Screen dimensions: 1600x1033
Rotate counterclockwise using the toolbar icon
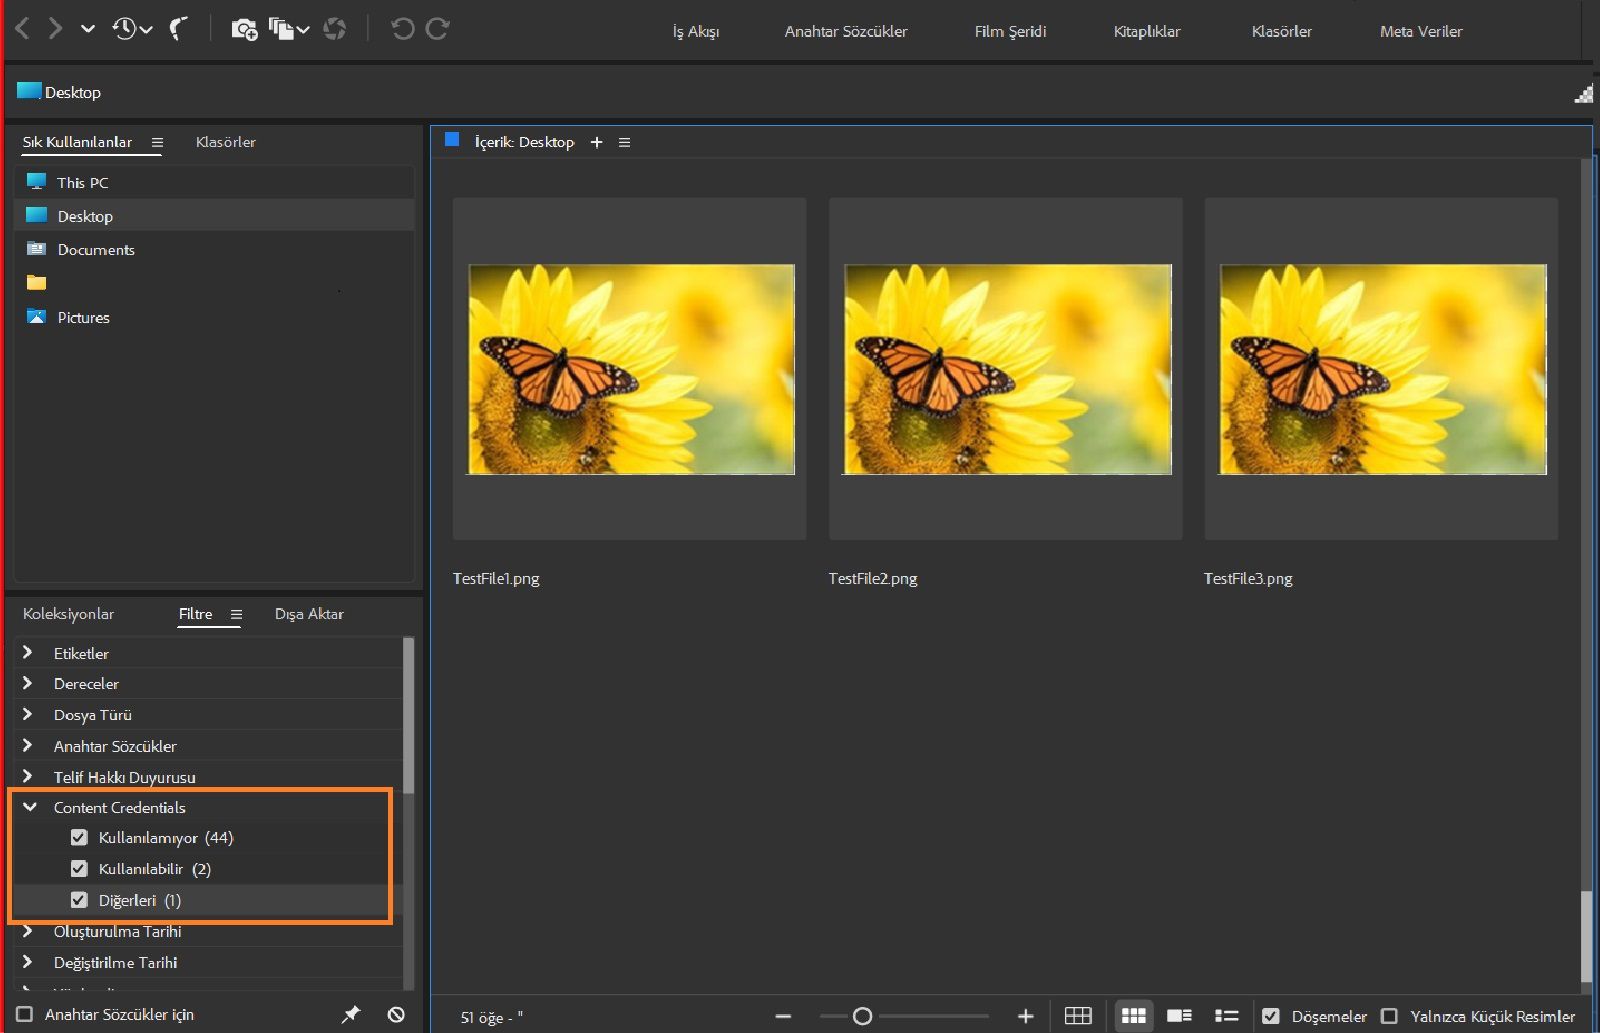click(402, 29)
